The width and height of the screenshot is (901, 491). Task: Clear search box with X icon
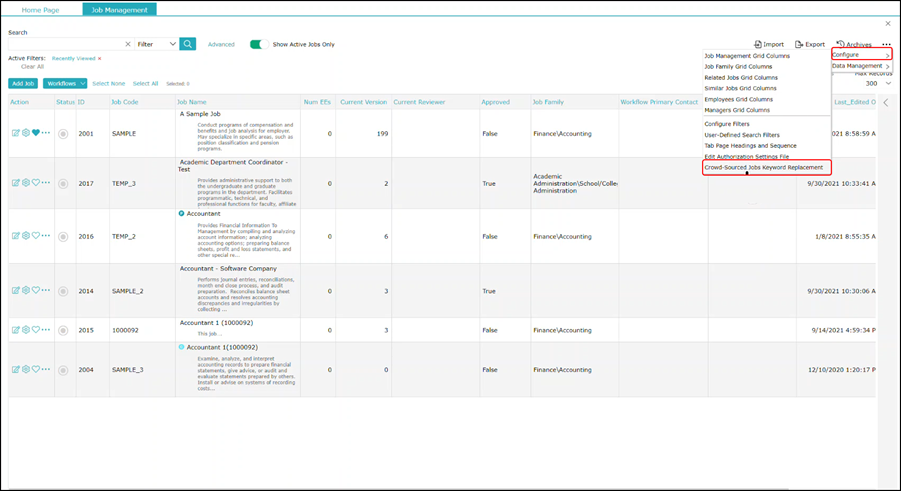pyautogui.click(x=128, y=44)
